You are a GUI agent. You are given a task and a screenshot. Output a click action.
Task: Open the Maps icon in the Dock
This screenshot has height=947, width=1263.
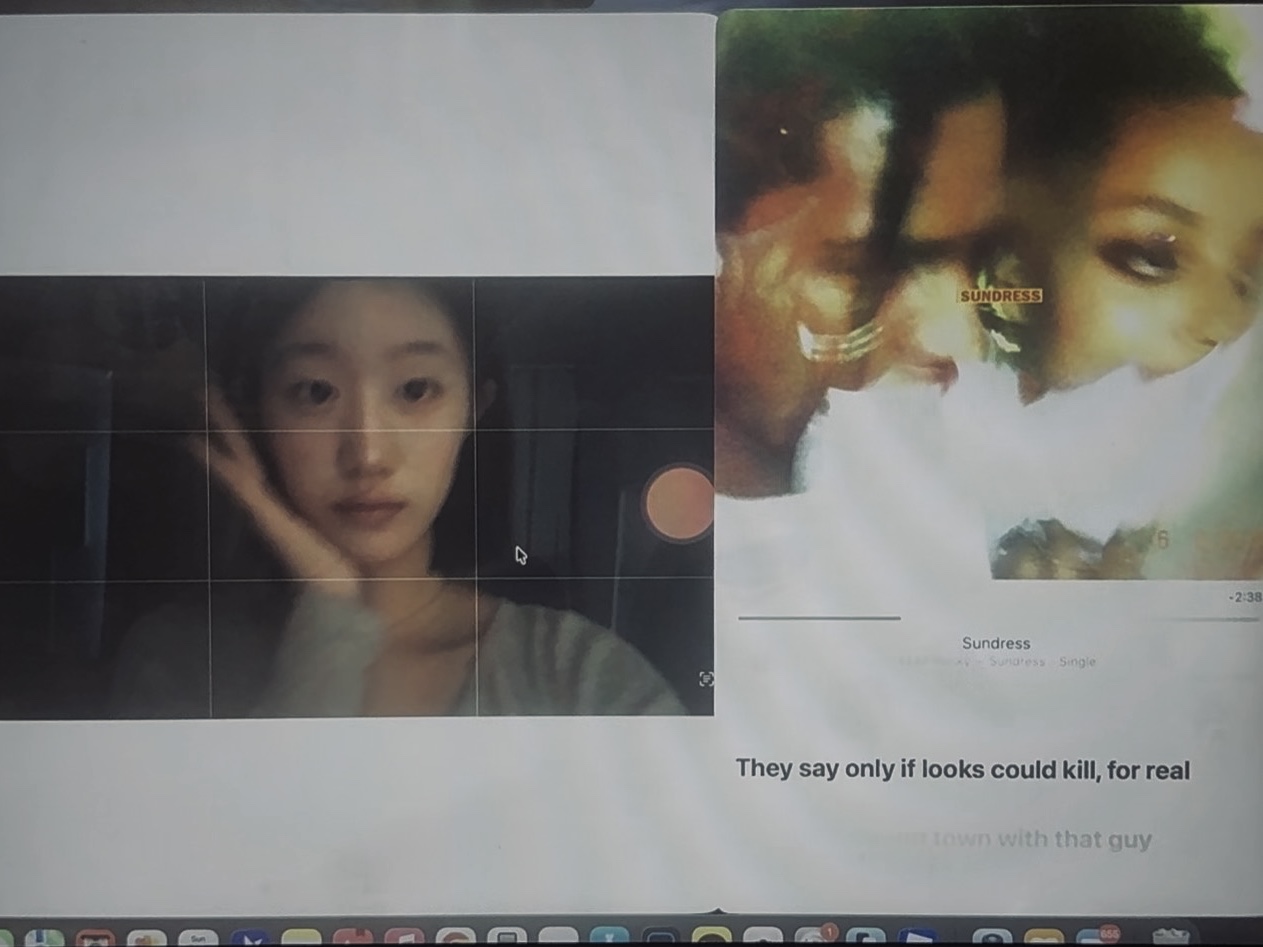[43, 939]
